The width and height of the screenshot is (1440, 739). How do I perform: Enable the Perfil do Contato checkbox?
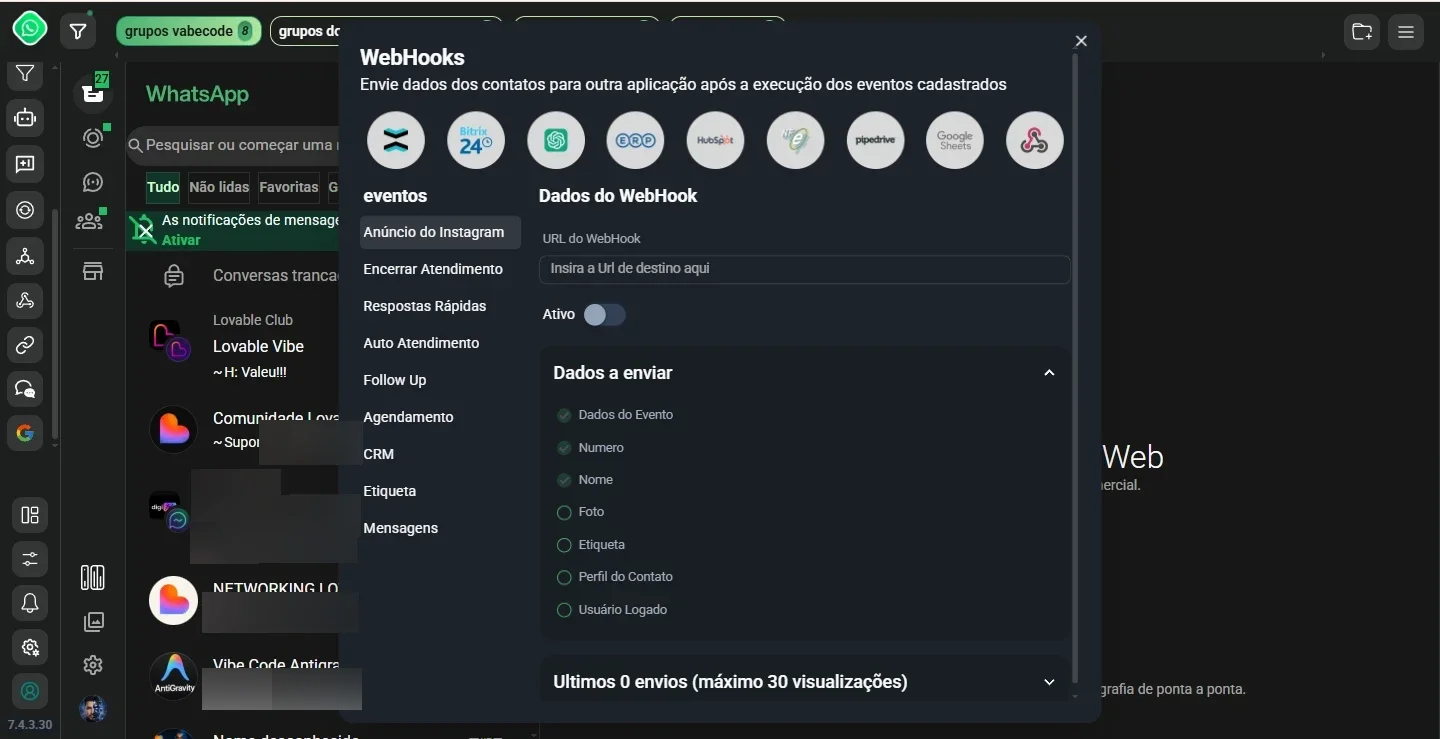[x=564, y=577]
